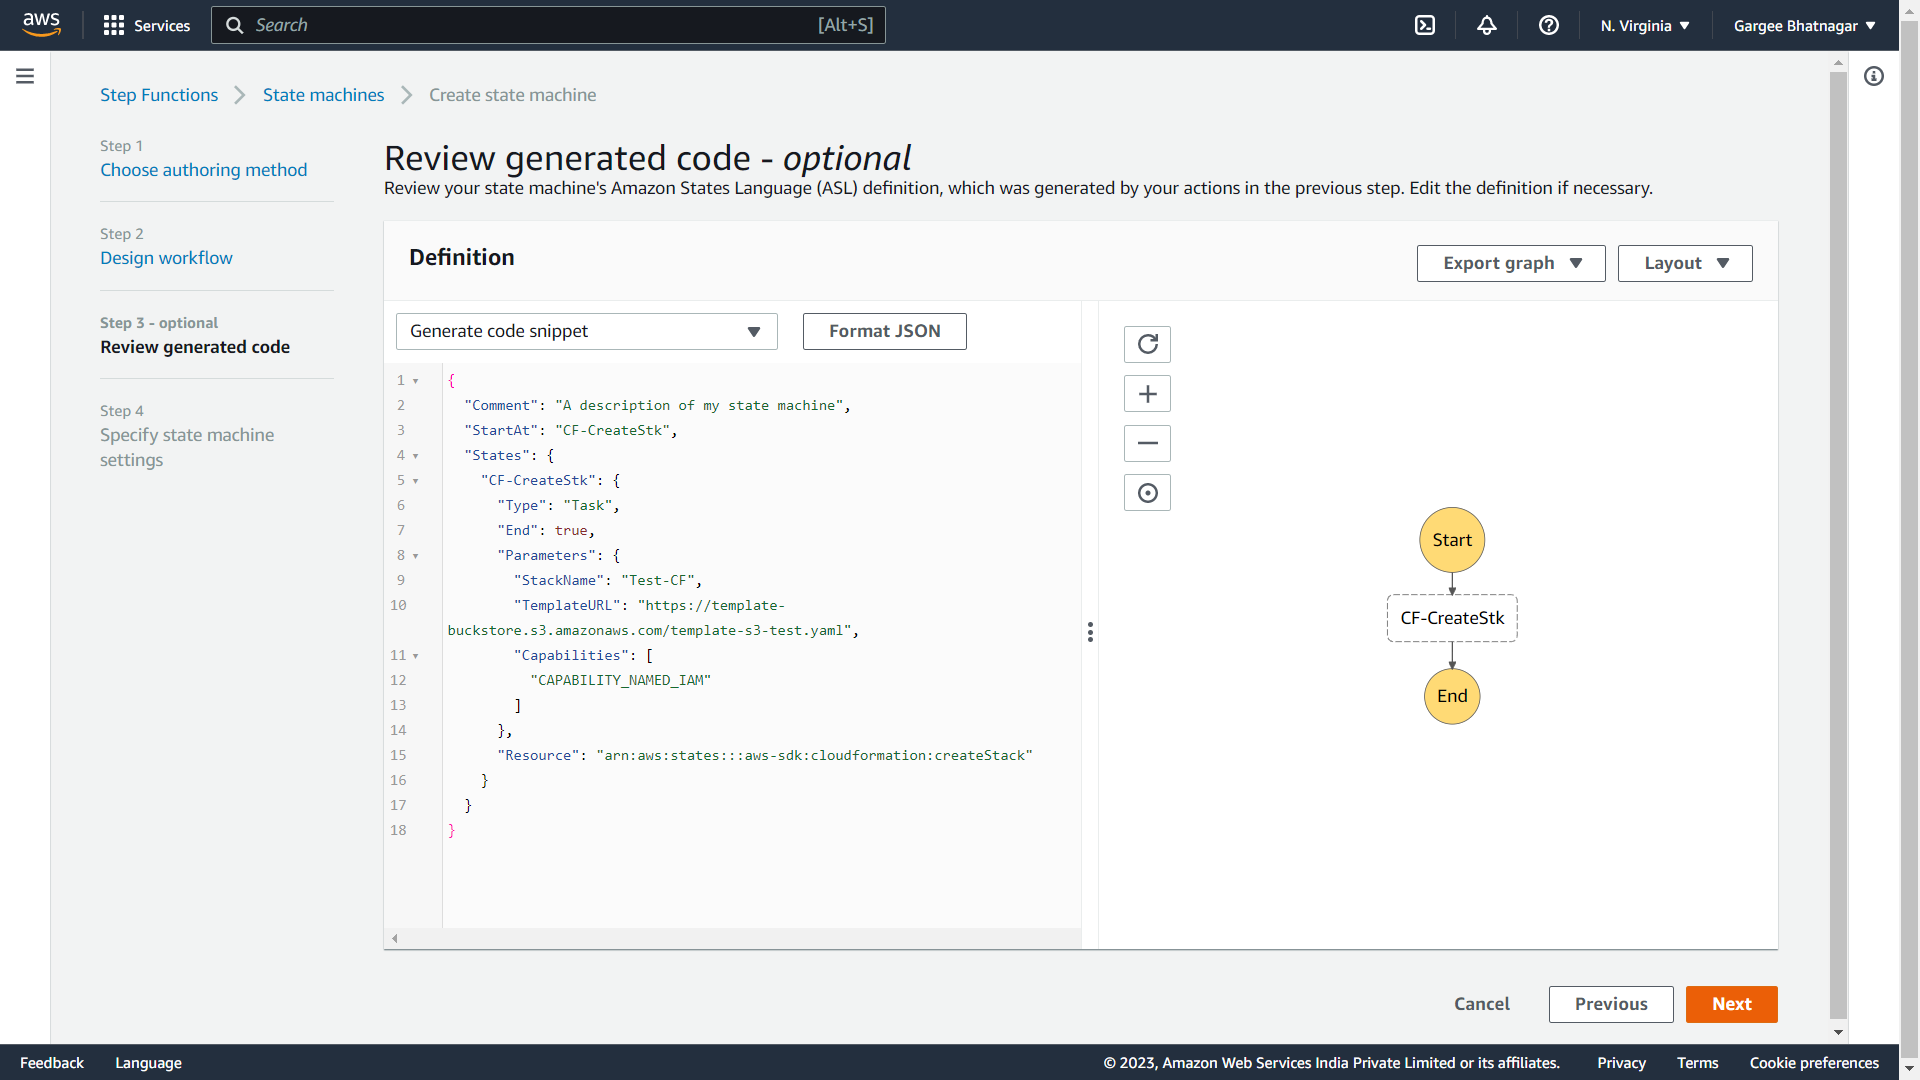Click the CF-CreateStk node in graph
The image size is (1920, 1080).
pyautogui.click(x=1452, y=618)
